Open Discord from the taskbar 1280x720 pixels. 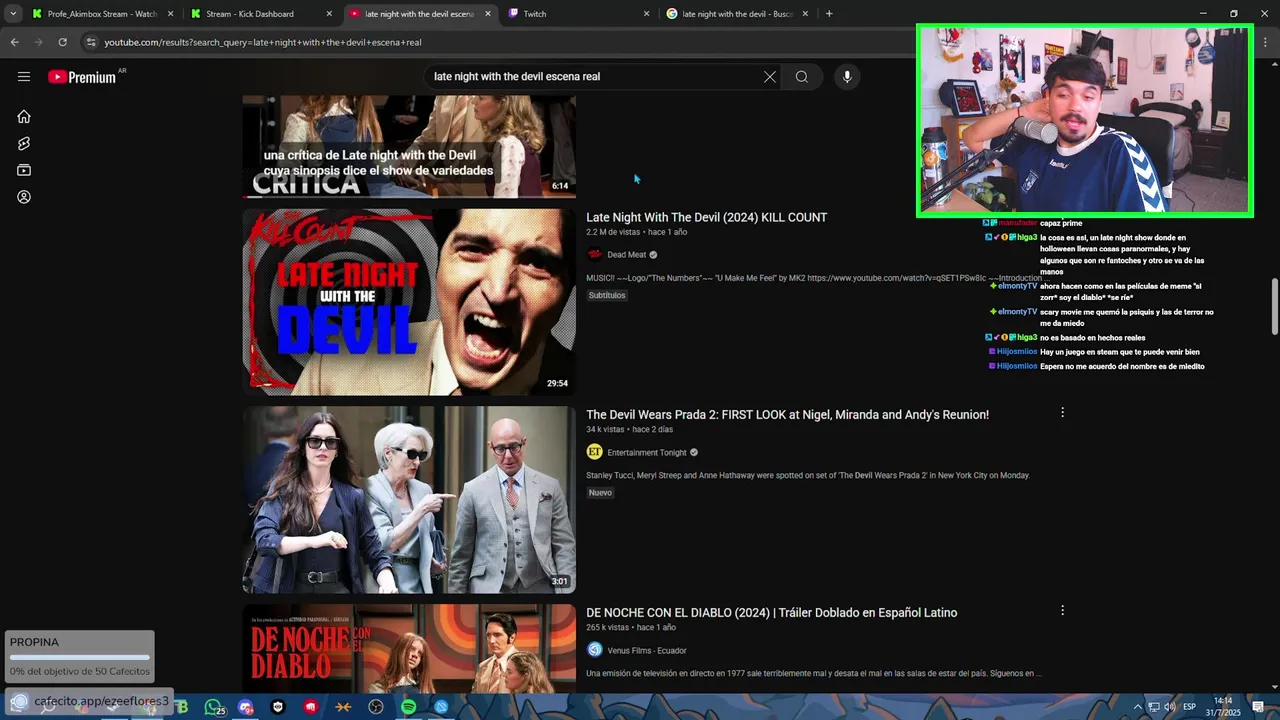(246, 707)
